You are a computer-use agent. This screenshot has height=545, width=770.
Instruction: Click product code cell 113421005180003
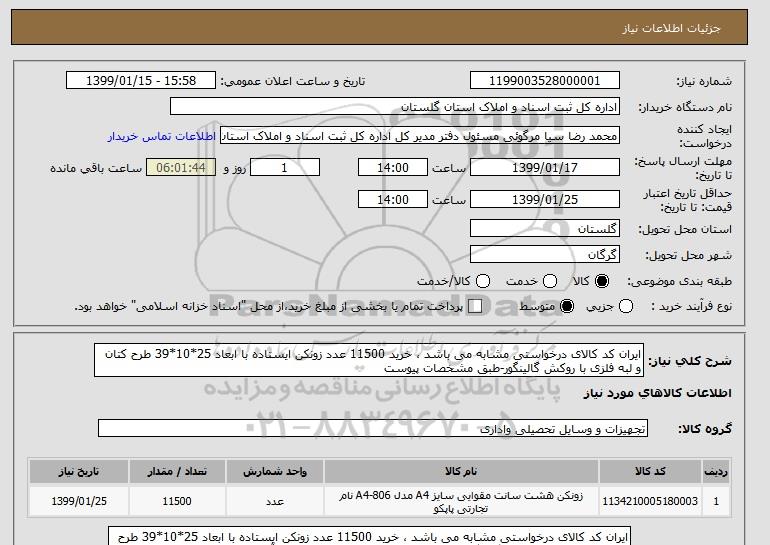tap(650, 501)
